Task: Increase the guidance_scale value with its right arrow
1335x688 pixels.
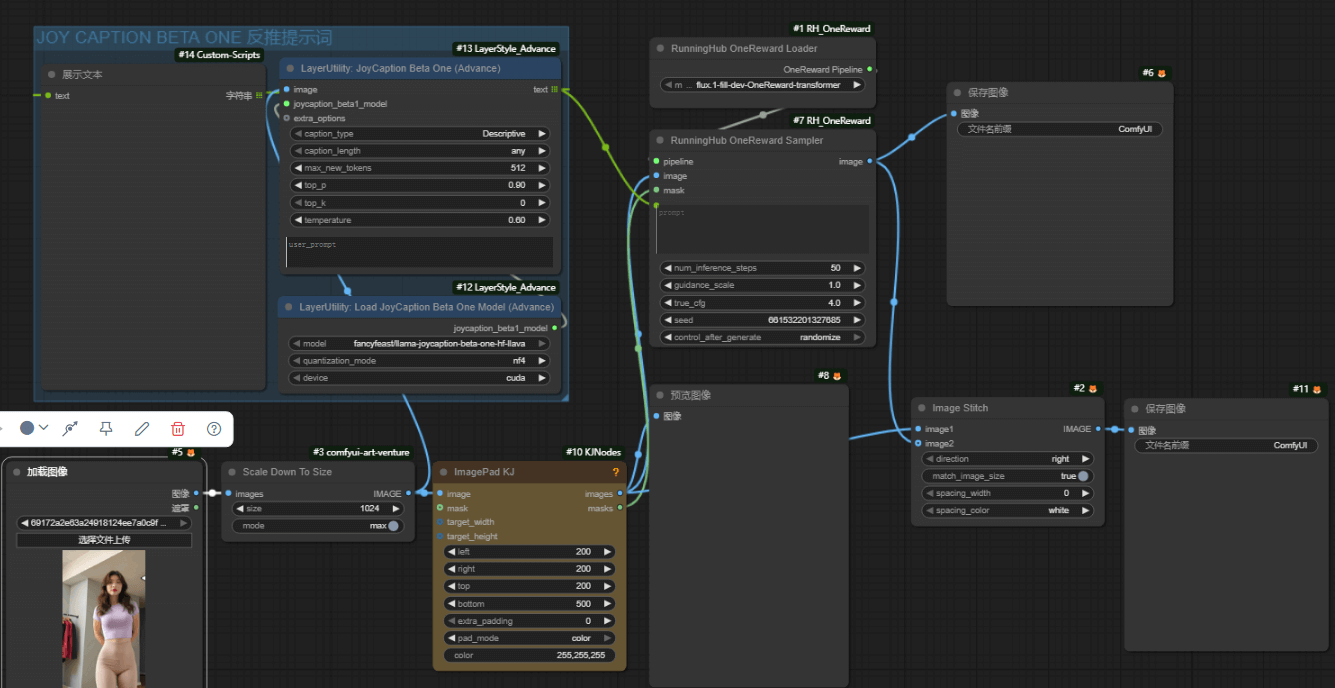Action: click(x=856, y=285)
